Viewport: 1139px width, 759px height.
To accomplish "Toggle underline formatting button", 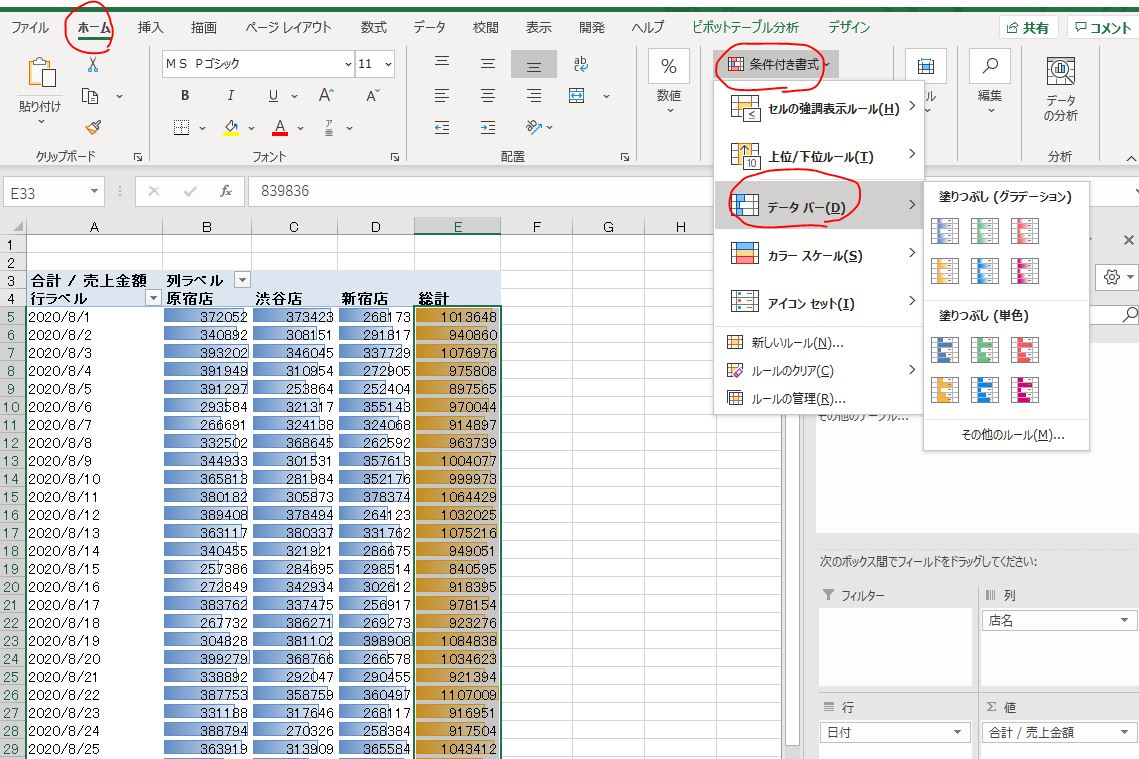I will 273,96.
